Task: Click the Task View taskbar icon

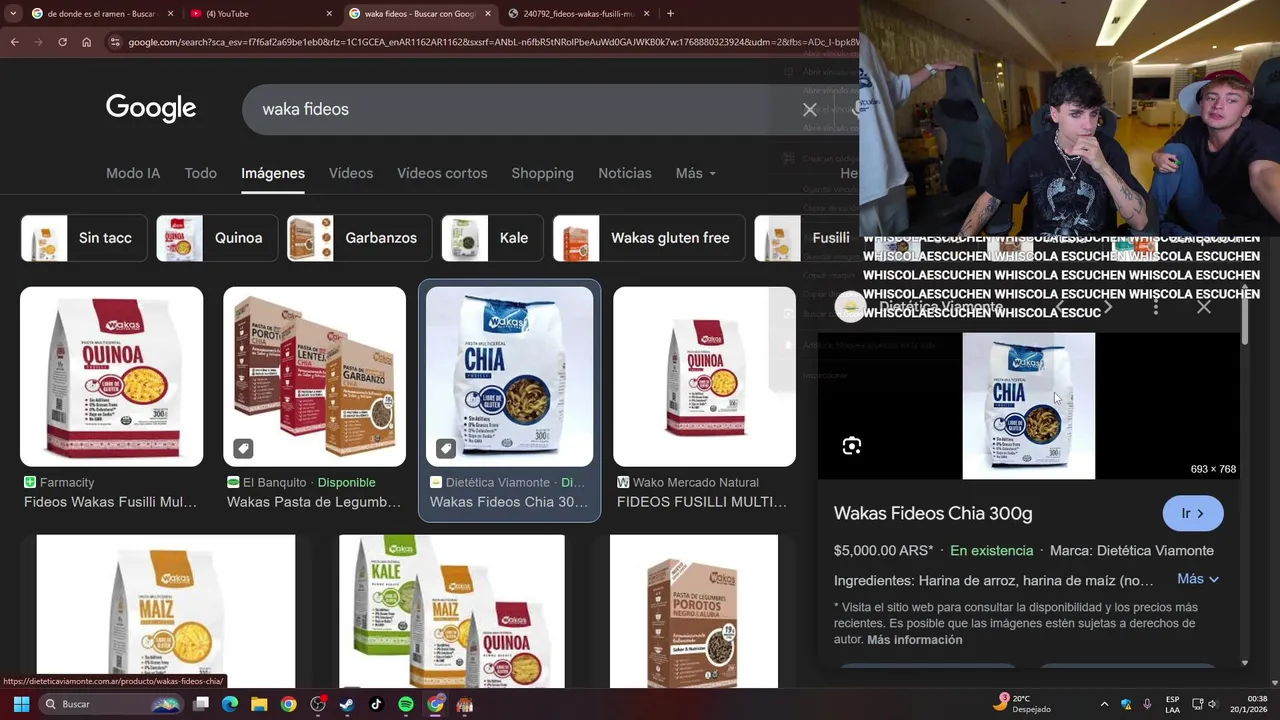Action: 201,704
